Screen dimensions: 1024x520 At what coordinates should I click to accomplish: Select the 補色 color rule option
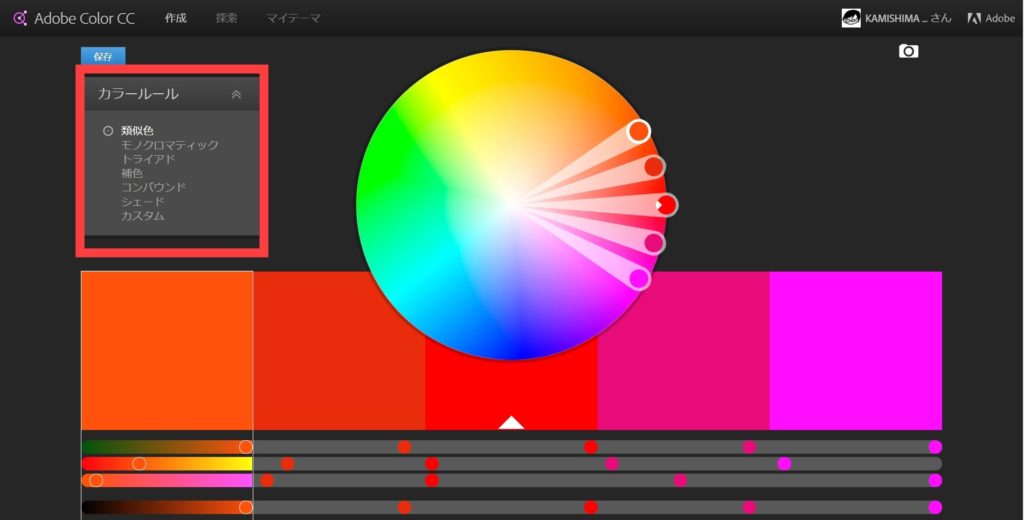pyautogui.click(x=132, y=173)
